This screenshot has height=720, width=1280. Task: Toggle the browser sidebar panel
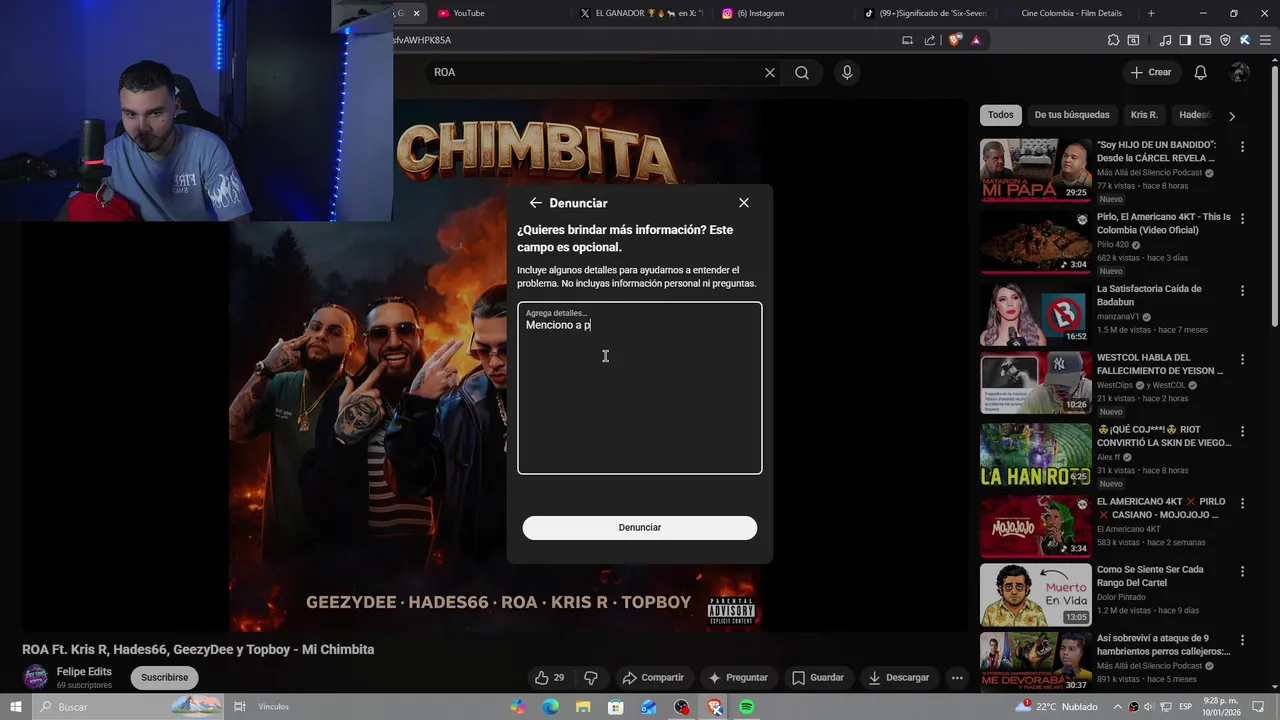(1185, 40)
